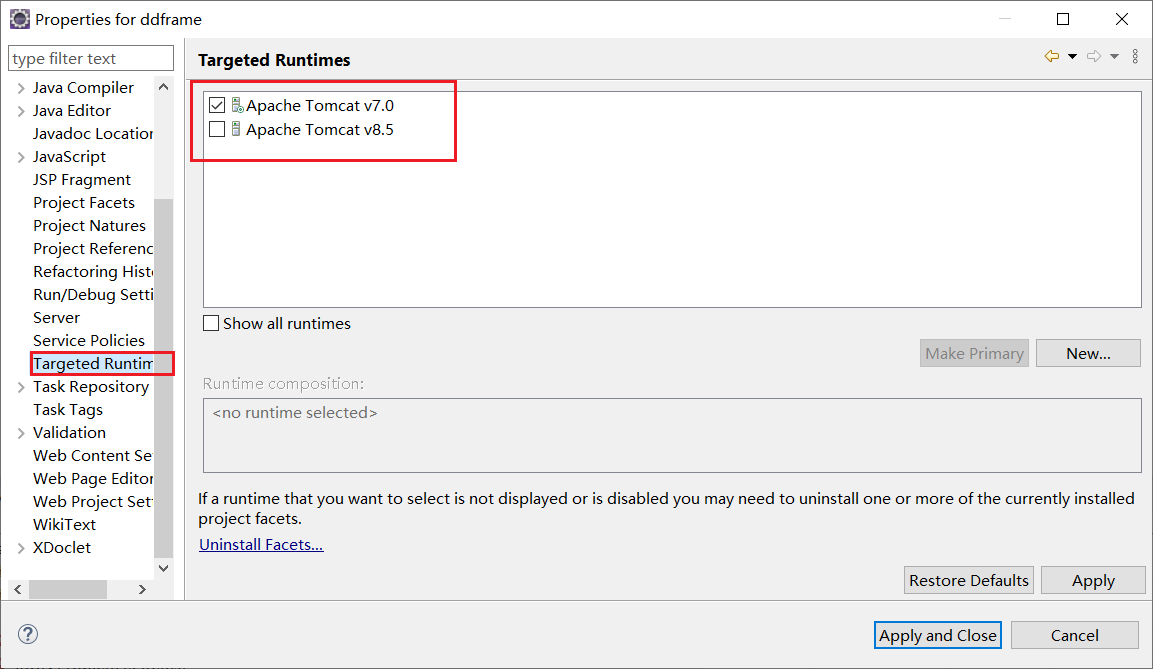Viewport: 1153px width, 669px height.
Task: Click the Eclipse icon in the title bar
Action: coord(19,19)
